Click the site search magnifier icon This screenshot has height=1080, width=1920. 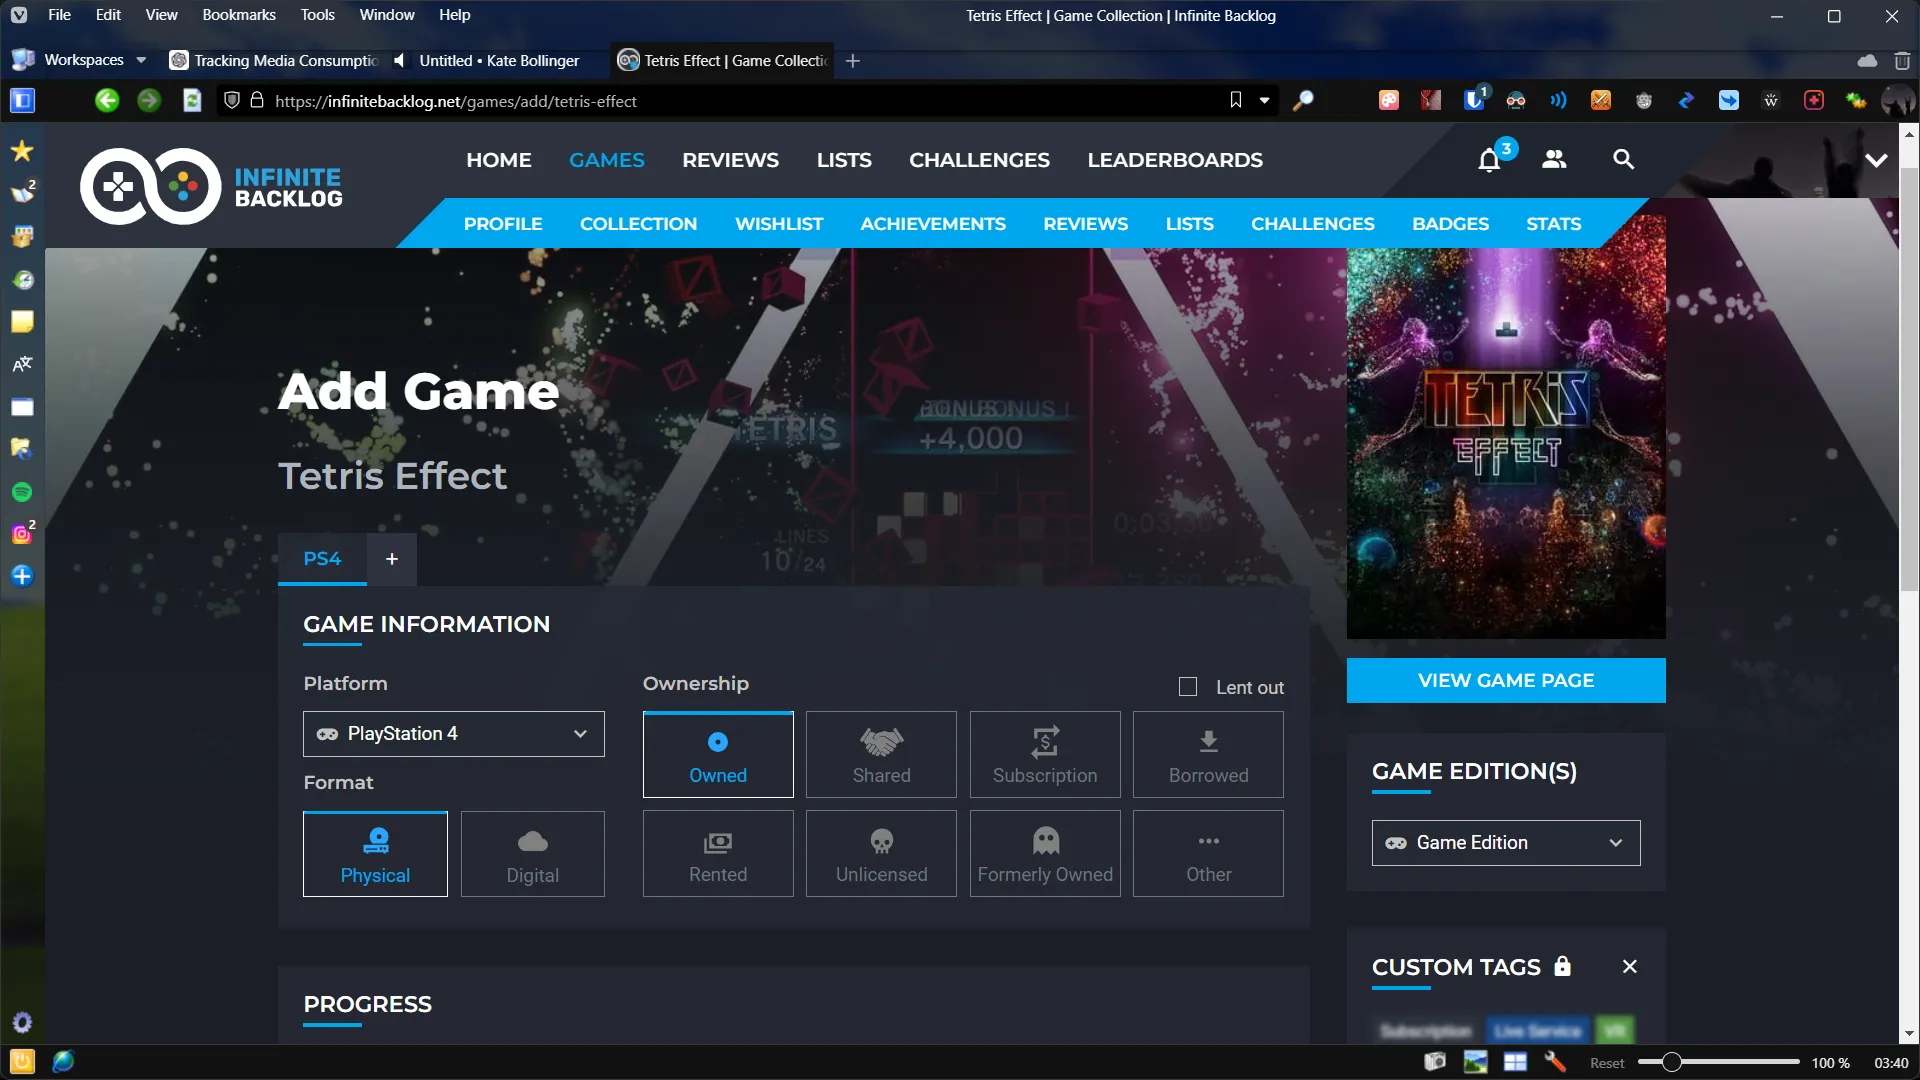pyautogui.click(x=1623, y=159)
